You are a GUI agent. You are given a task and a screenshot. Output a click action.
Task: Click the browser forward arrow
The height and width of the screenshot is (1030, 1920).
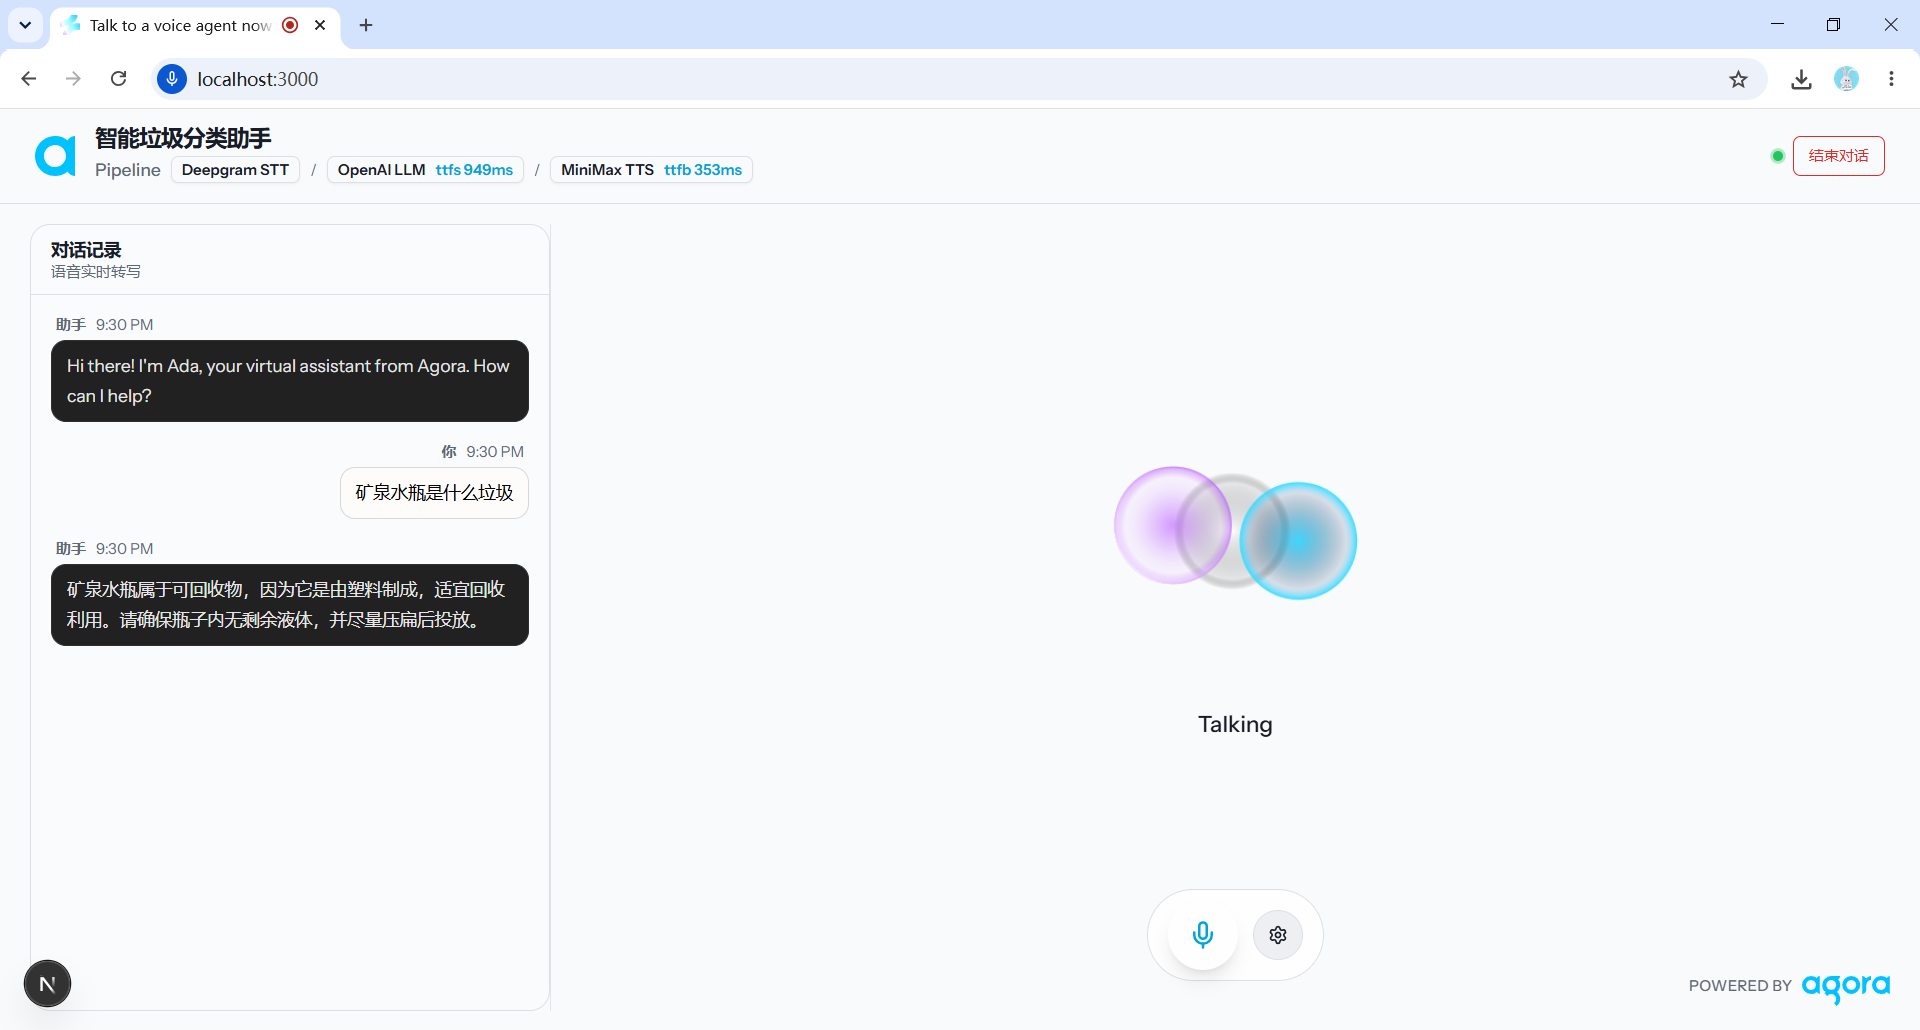(73, 79)
